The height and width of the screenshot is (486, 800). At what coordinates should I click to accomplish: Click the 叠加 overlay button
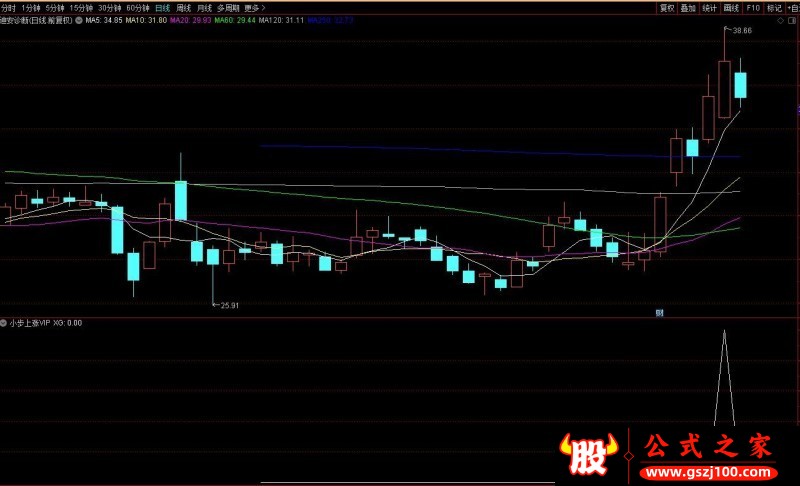pos(688,8)
